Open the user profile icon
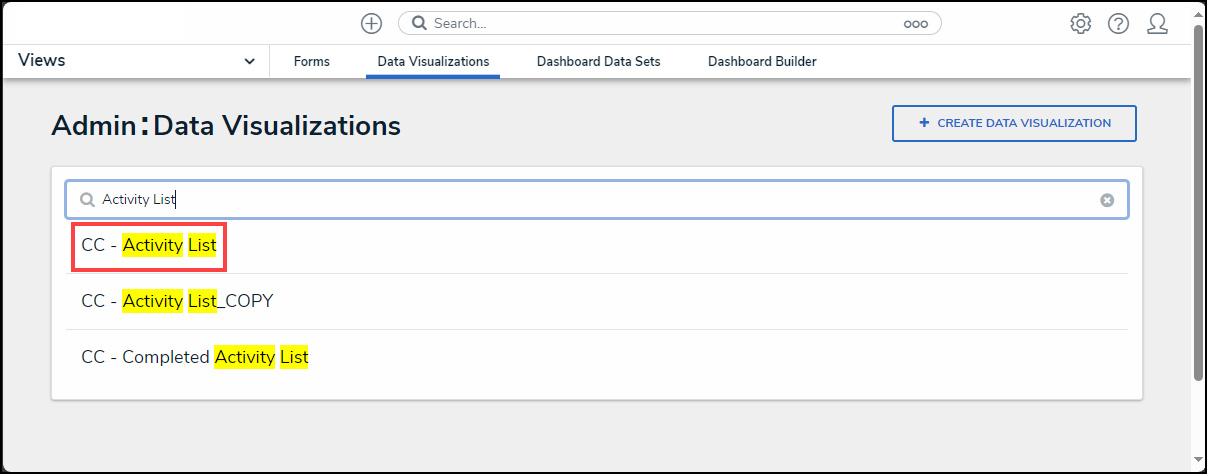This screenshot has width=1207, height=474. click(x=1157, y=23)
